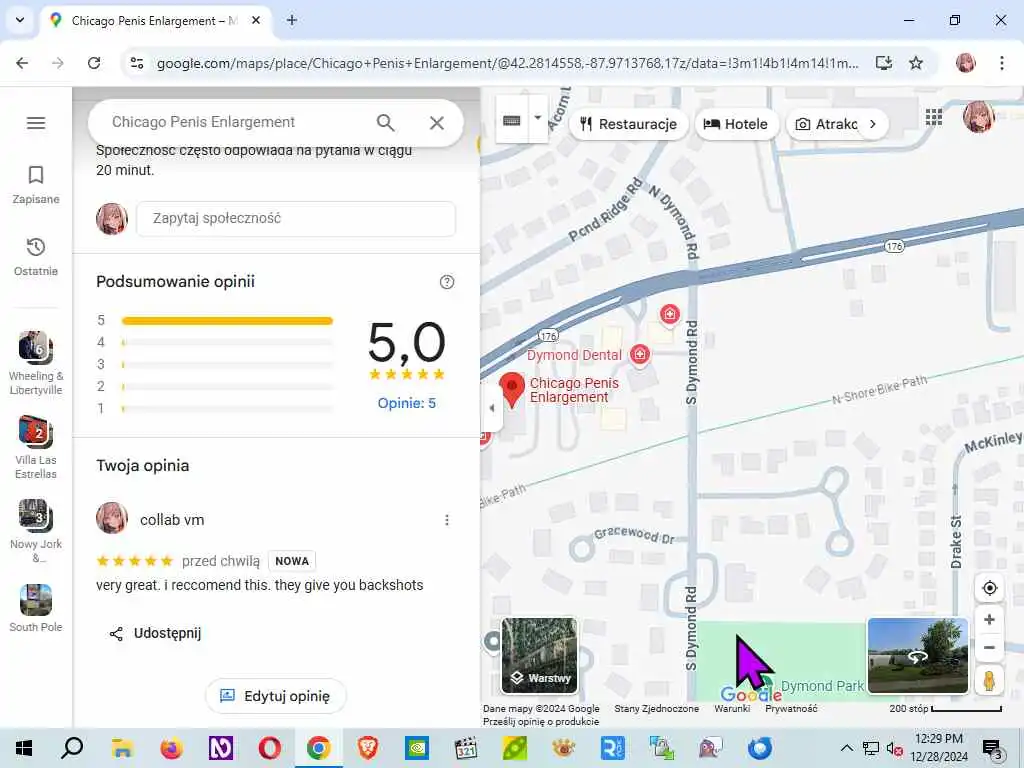This screenshot has height=768, width=1024.
Task: Select the 4-star rating bar
Action: pyautogui.click(x=227, y=342)
